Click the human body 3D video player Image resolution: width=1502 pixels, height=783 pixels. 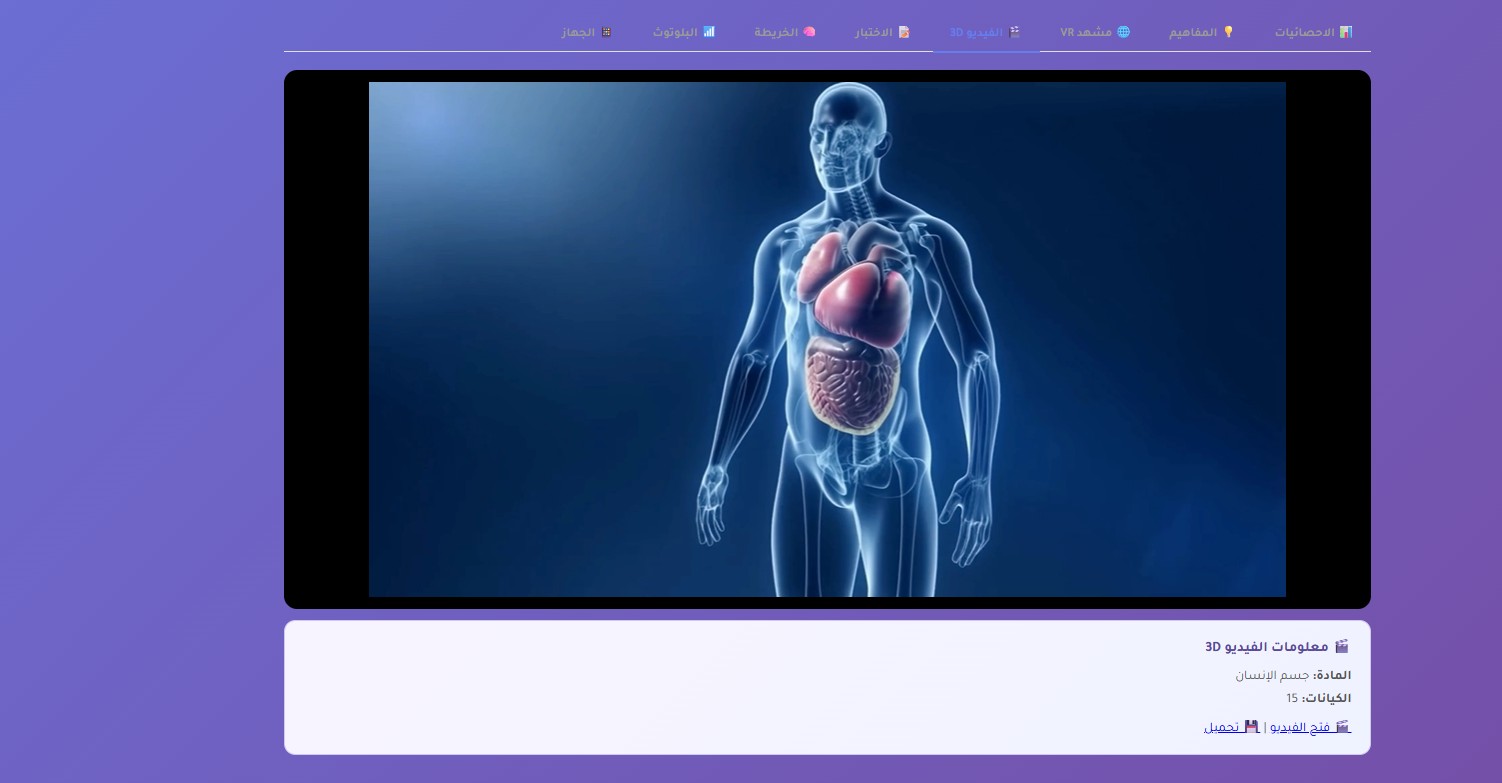point(827,339)
